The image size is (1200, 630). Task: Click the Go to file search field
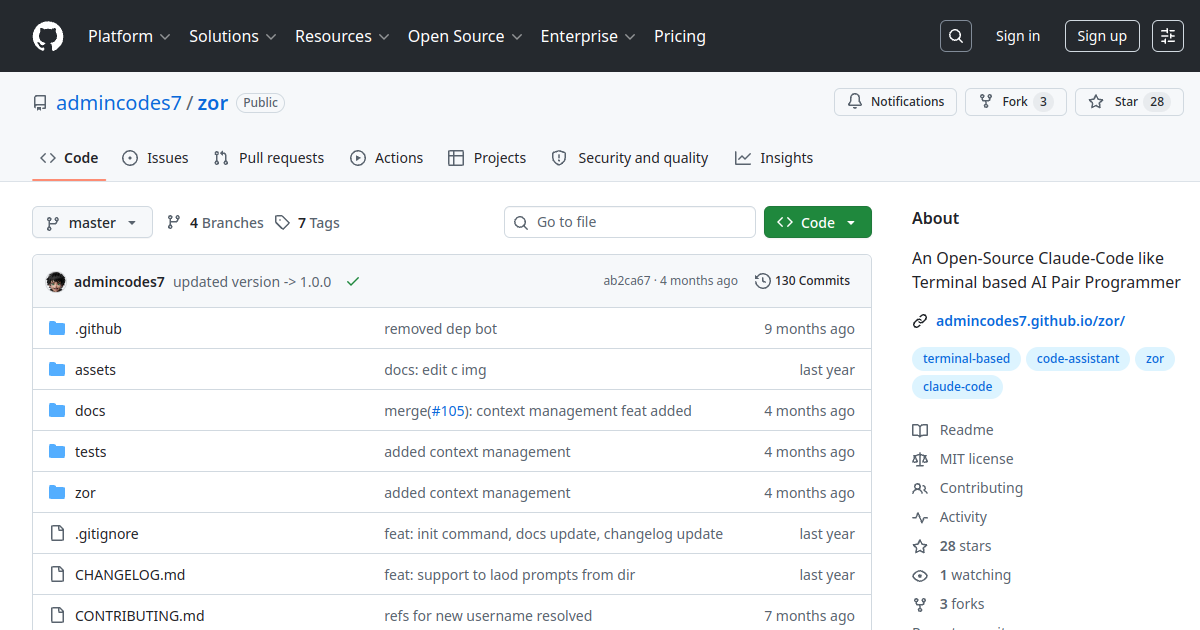pos(630,222)
